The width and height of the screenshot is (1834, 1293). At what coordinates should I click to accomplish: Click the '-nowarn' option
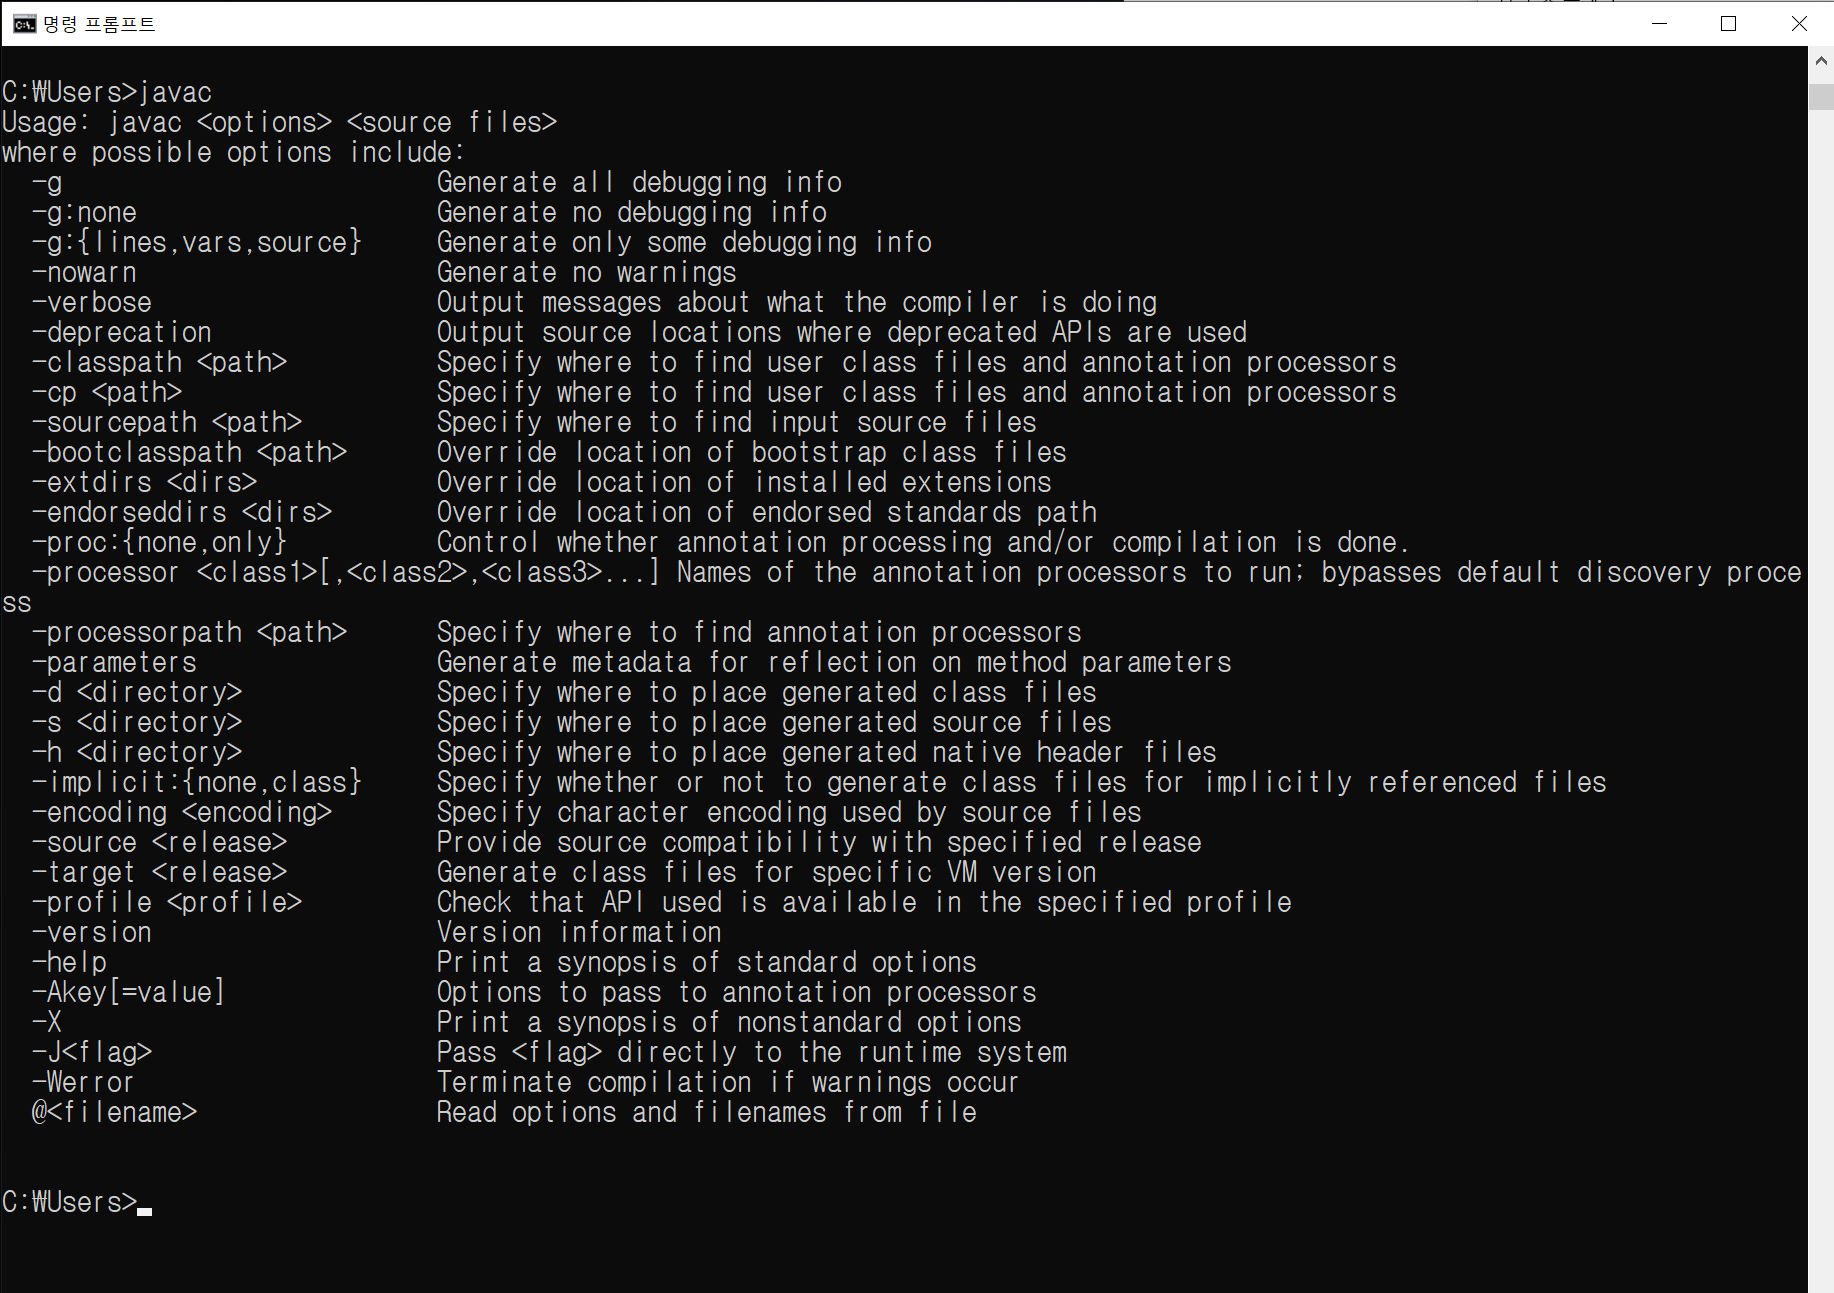pyautogui.click(x=84, y=273)
